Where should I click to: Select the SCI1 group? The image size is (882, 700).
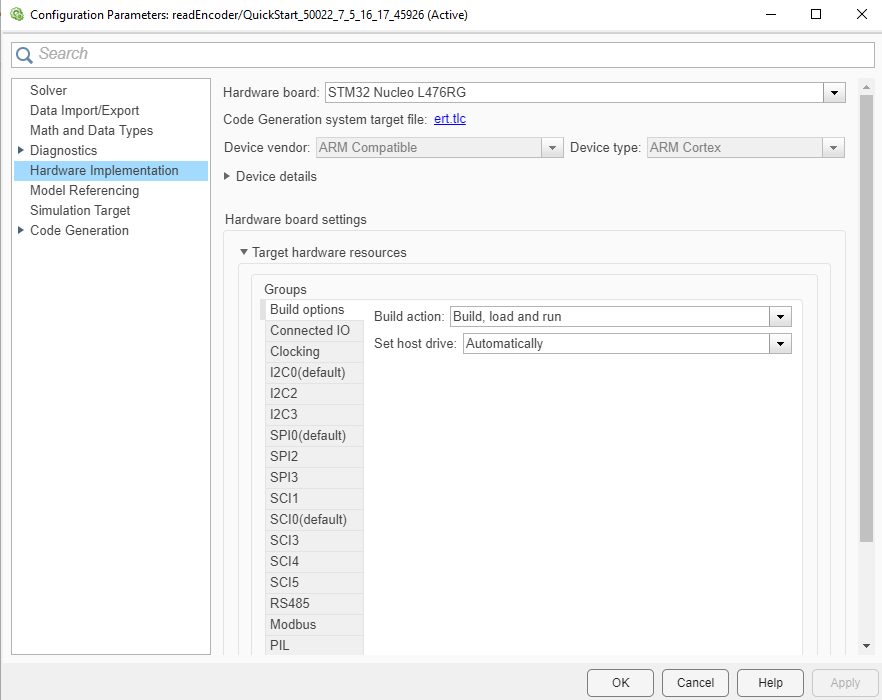tap(314, 499)
